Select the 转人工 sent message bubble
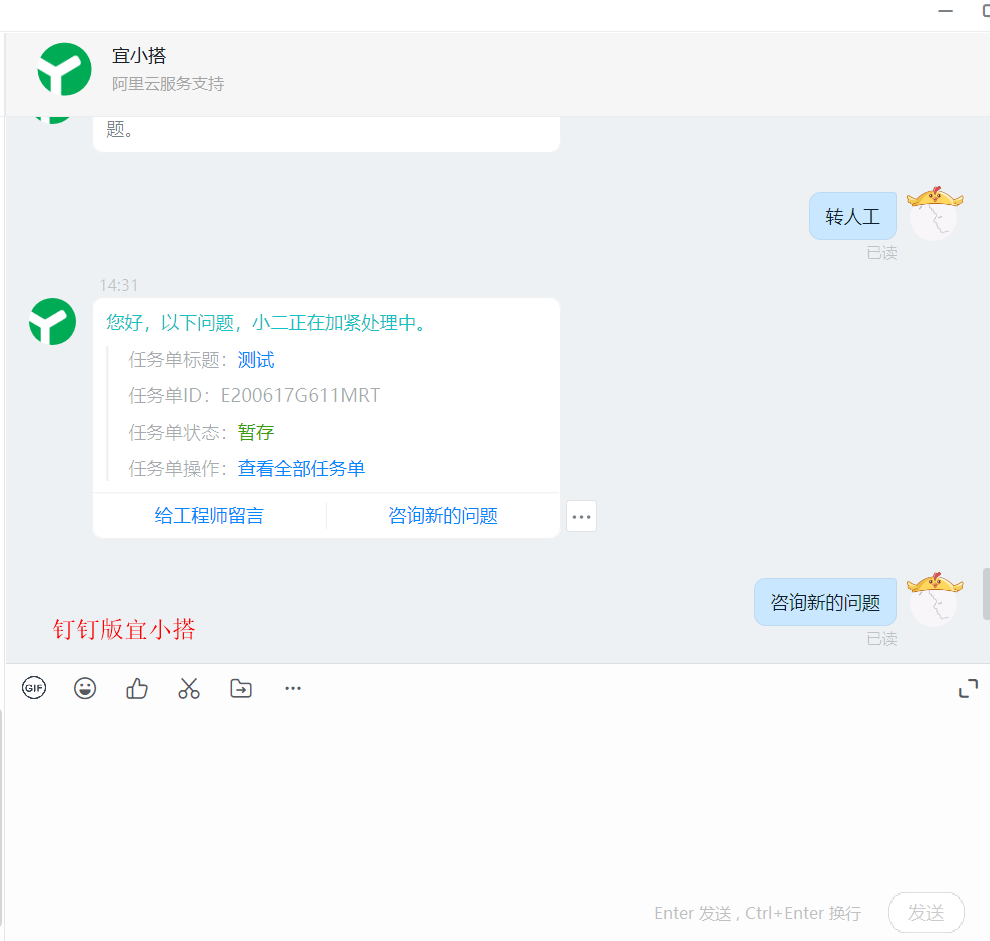This screenshot has height=941, width=990. (852, 216)
